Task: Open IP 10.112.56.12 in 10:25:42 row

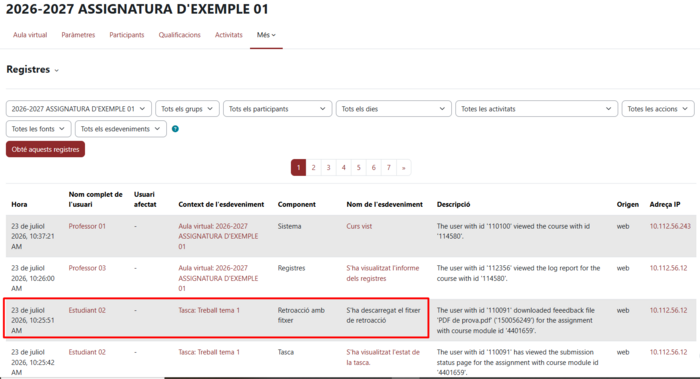Action: [668, 352]
